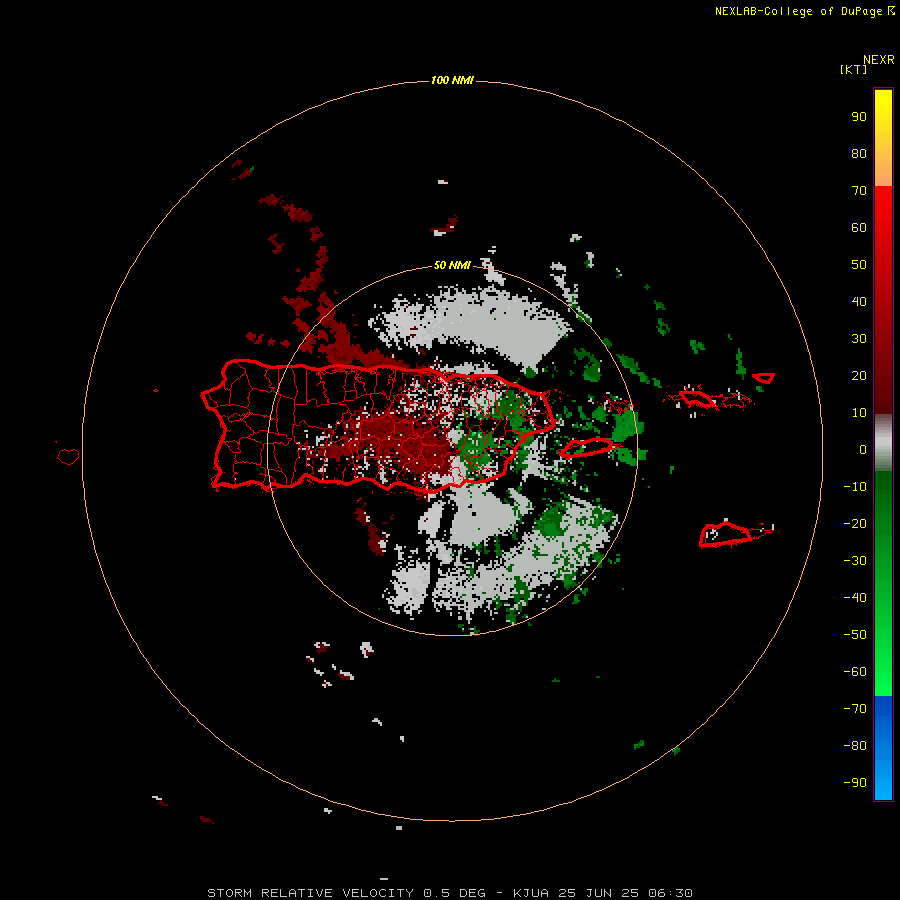Click the St. Thomas island outline northeast
This screenshot has width=900, height=900.
tap(697, 397)
